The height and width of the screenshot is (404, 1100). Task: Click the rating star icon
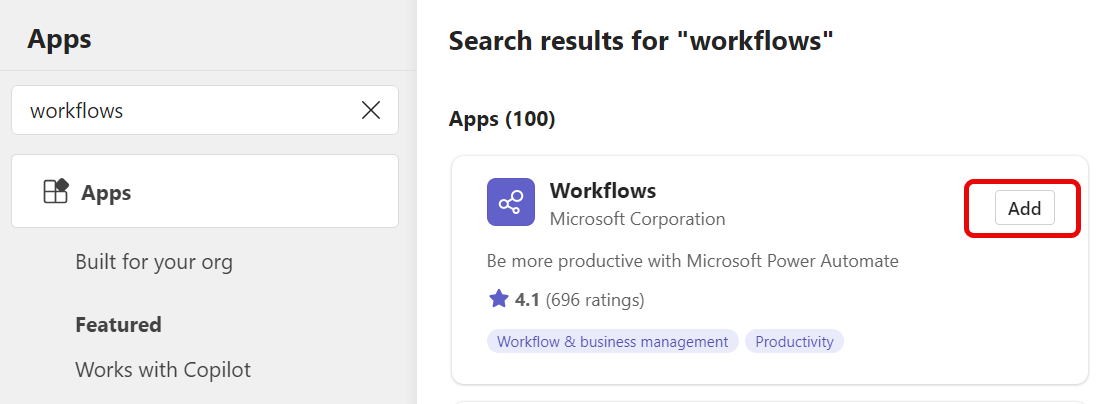pos(499,299)
